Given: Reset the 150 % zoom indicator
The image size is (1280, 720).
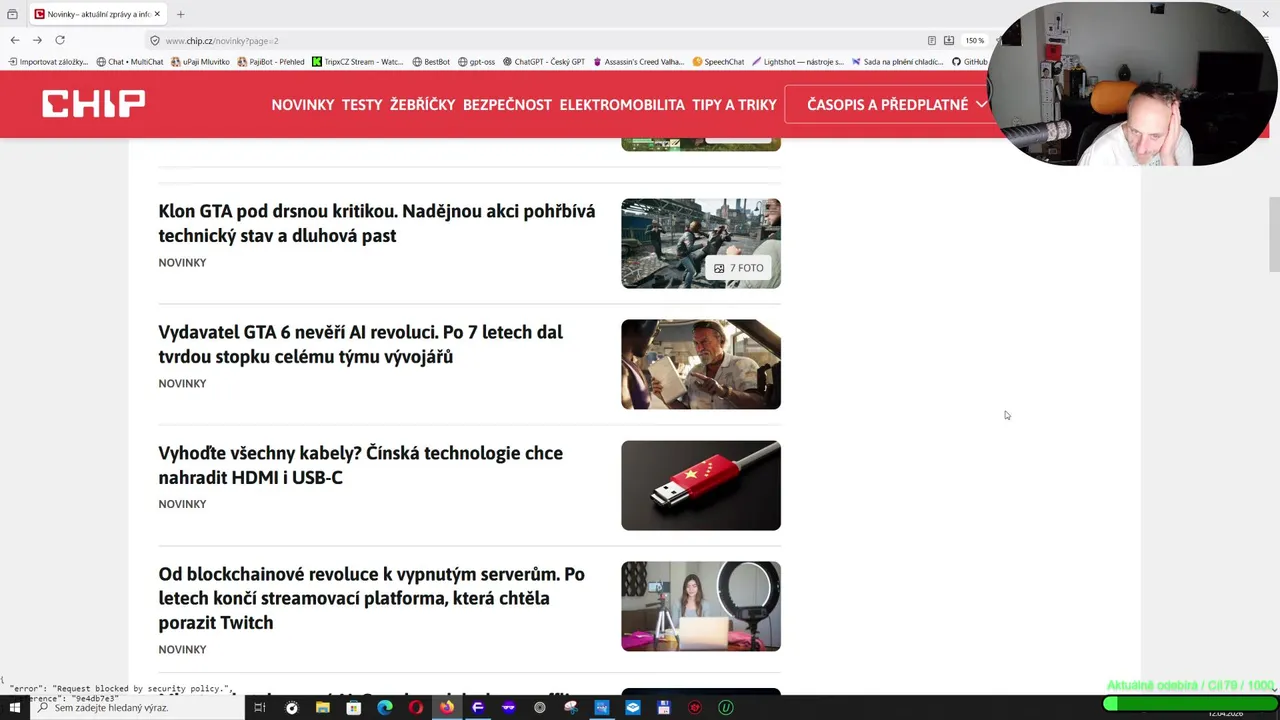Looking at the screenshot, I should point(974,41).
